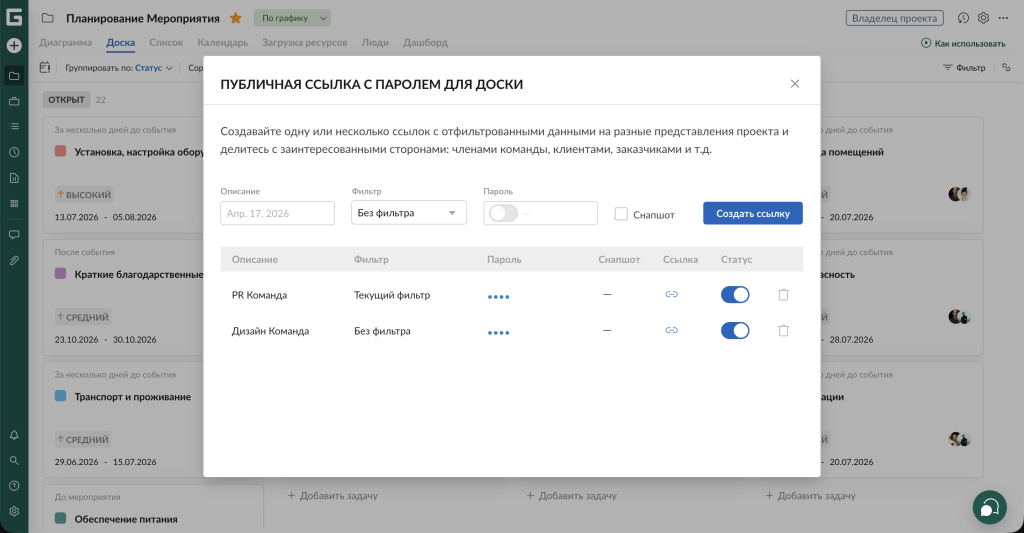
Task: Switch to the Диаграмма tab
Action: (65, 42)
